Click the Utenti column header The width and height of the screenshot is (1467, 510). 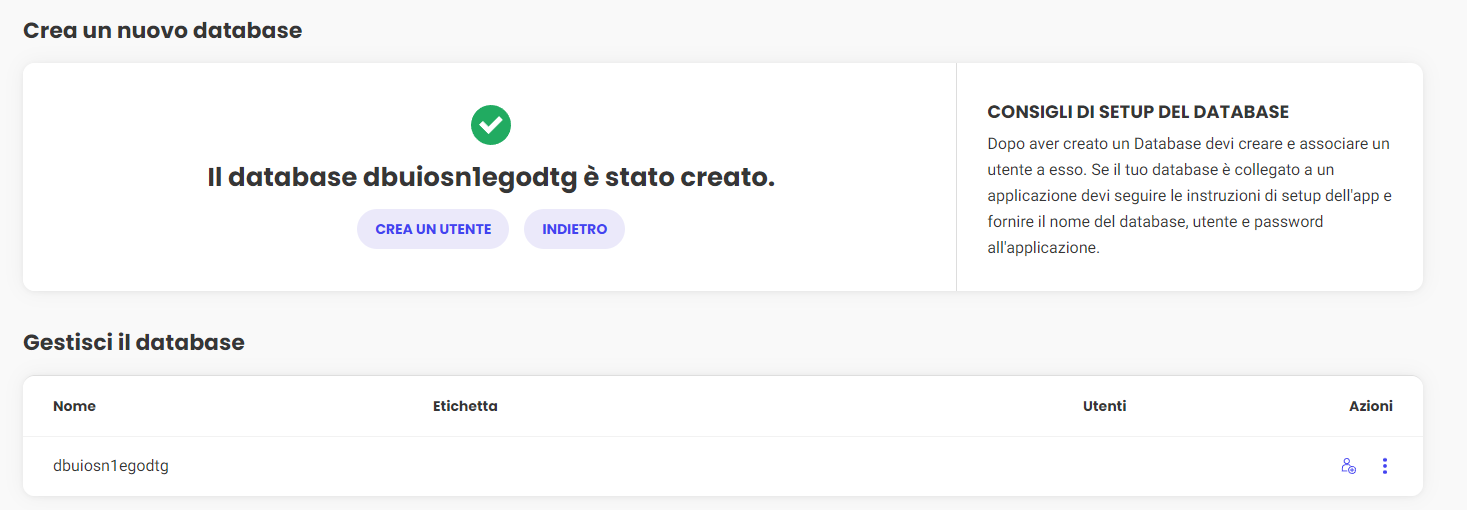(1104, 406)
